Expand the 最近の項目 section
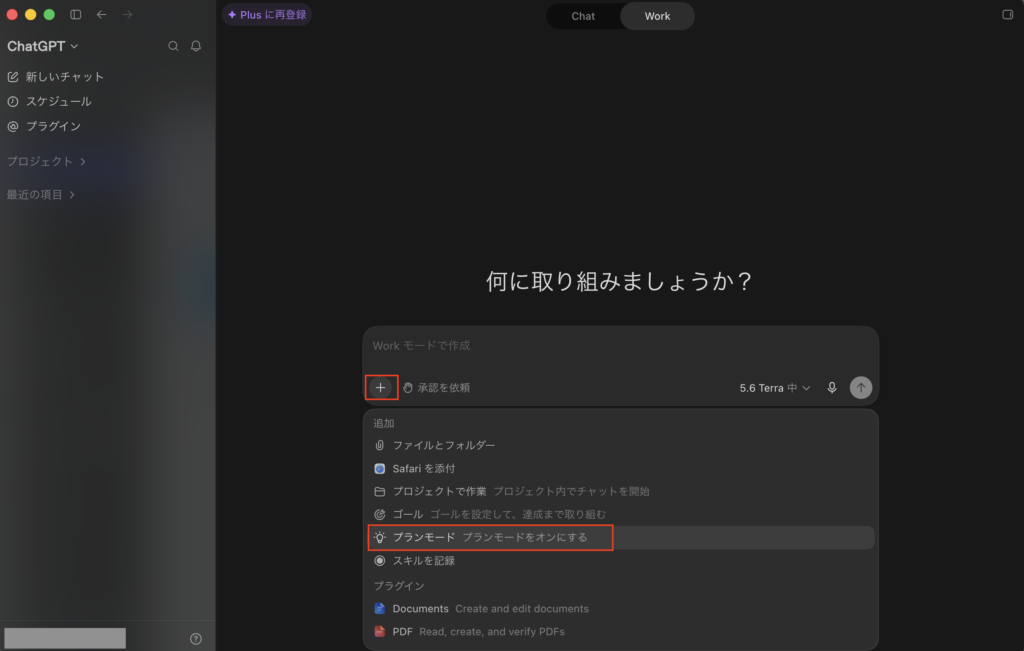The width and height of the screenshot is (1024, 651). (40, 195)
